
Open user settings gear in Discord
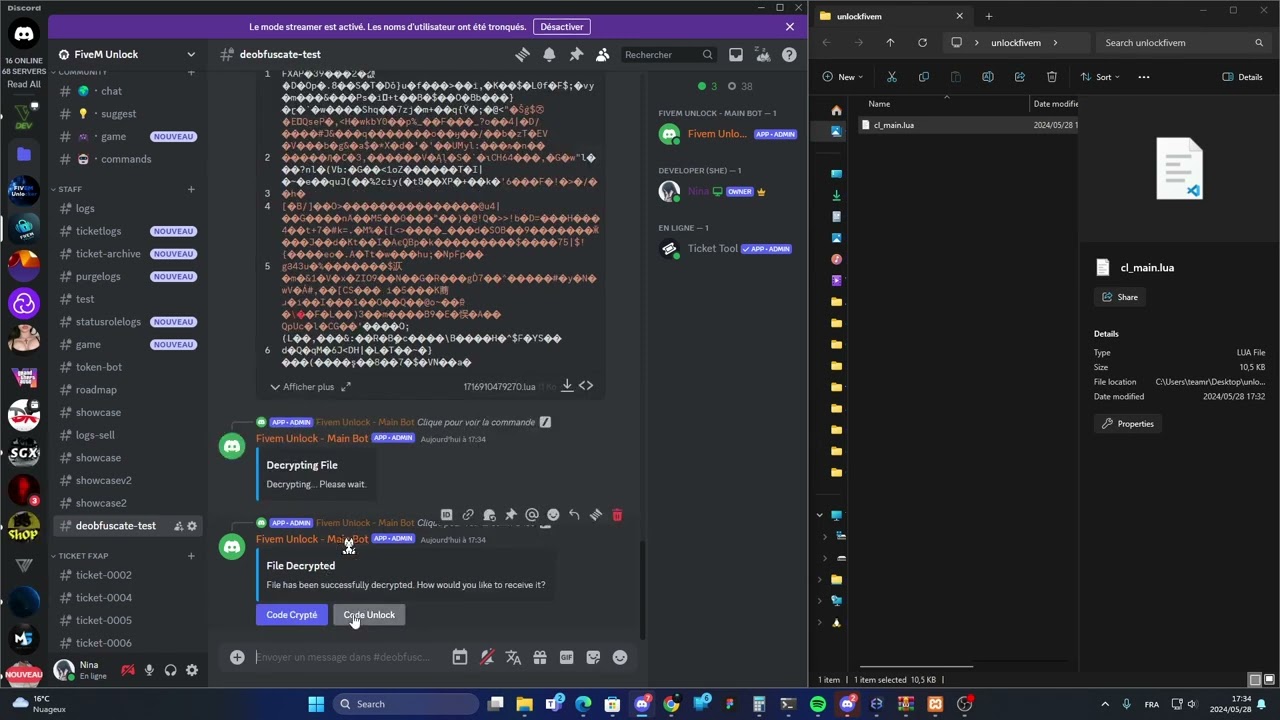[x=192, y=670]
